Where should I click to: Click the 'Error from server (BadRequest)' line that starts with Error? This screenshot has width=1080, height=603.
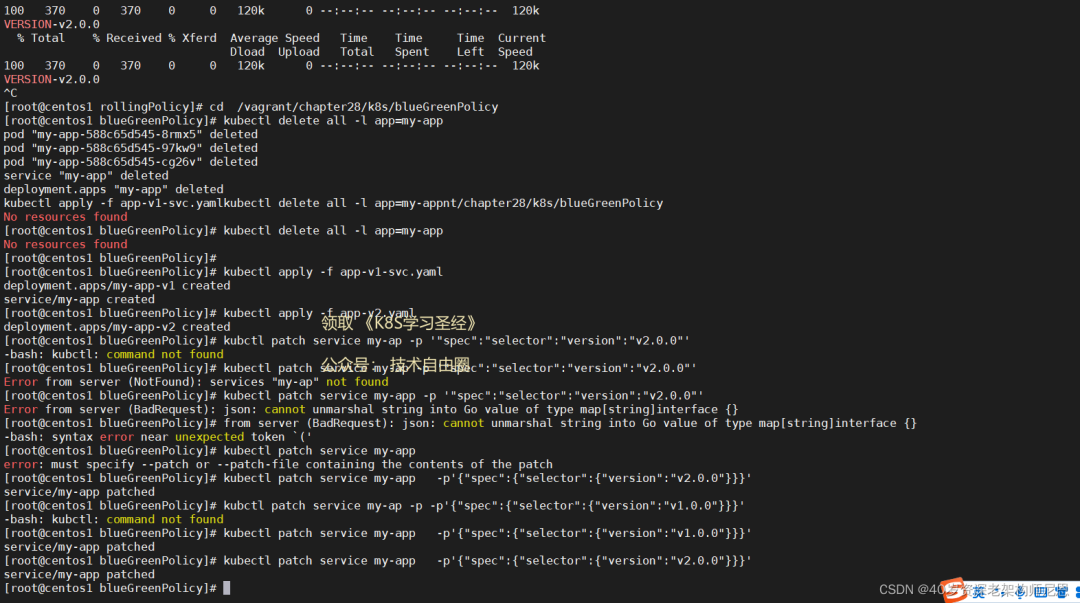pos(371,410)
